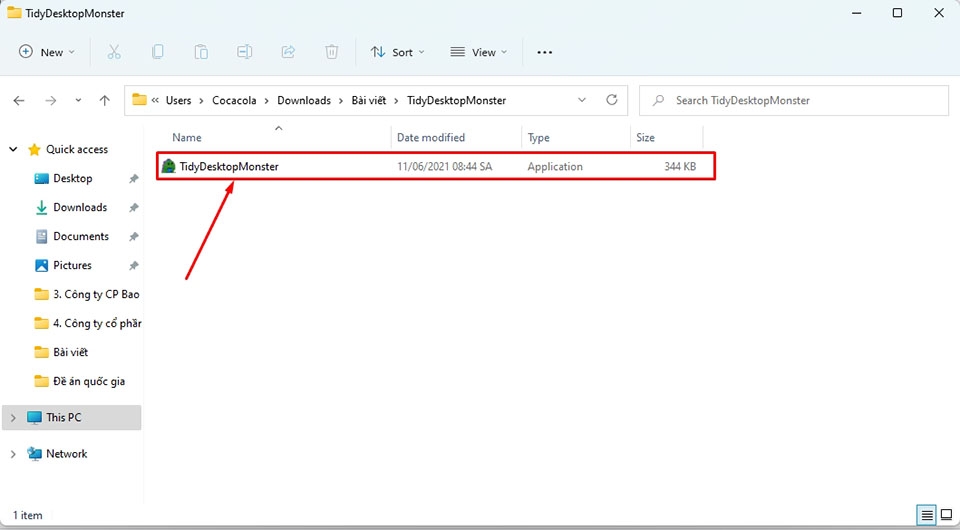Switch to details view layout icon
The image size is (960, 530).
click(x=927, y=515)
